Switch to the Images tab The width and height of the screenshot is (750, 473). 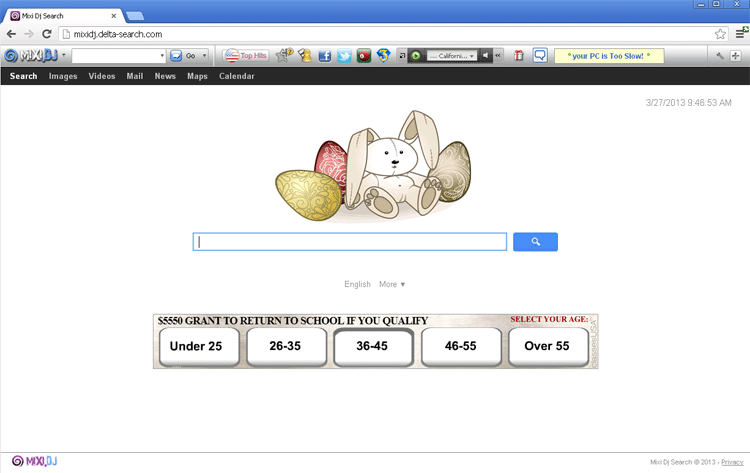pyautogui.click(x=63, y=76)
